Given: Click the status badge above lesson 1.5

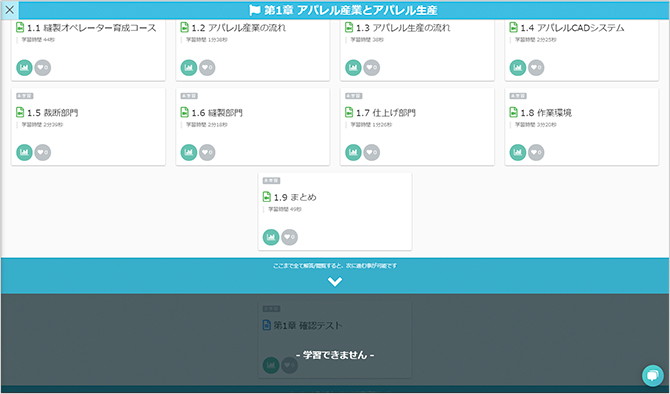Looking at the screenshot, I should (x=24, y=96).
